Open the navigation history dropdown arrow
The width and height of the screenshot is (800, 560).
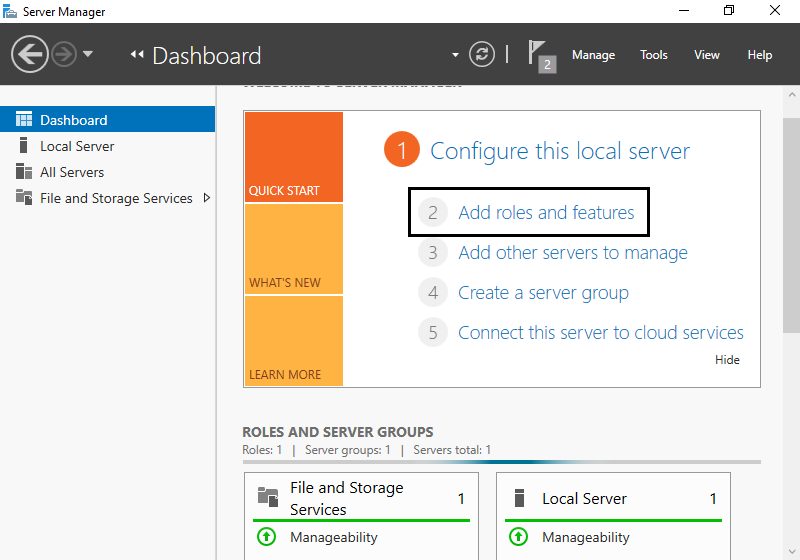point(88,54)
